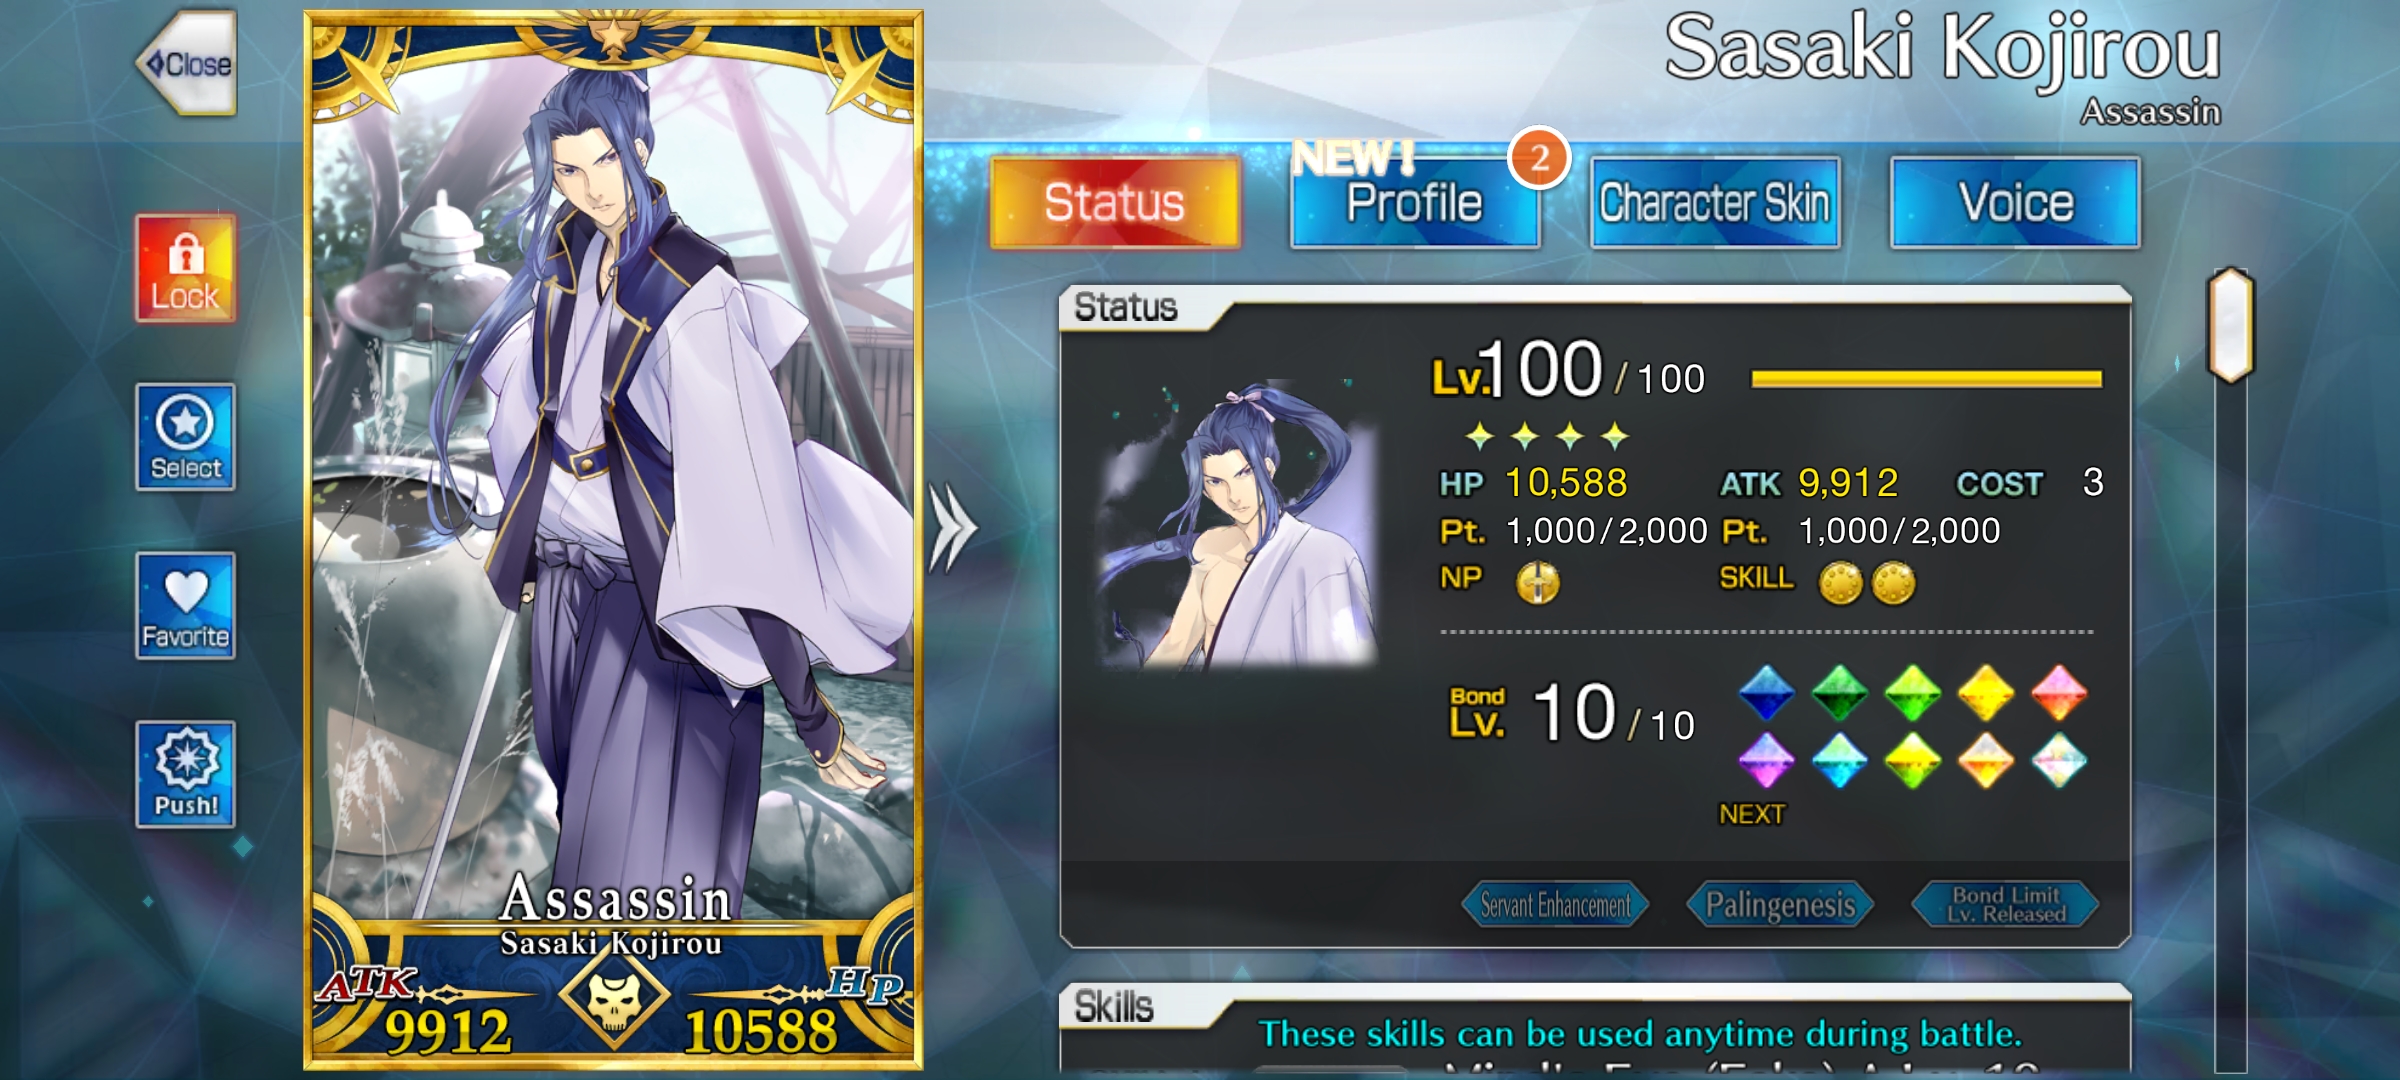Open the Palingenesis button

[x=1780, y=905]
